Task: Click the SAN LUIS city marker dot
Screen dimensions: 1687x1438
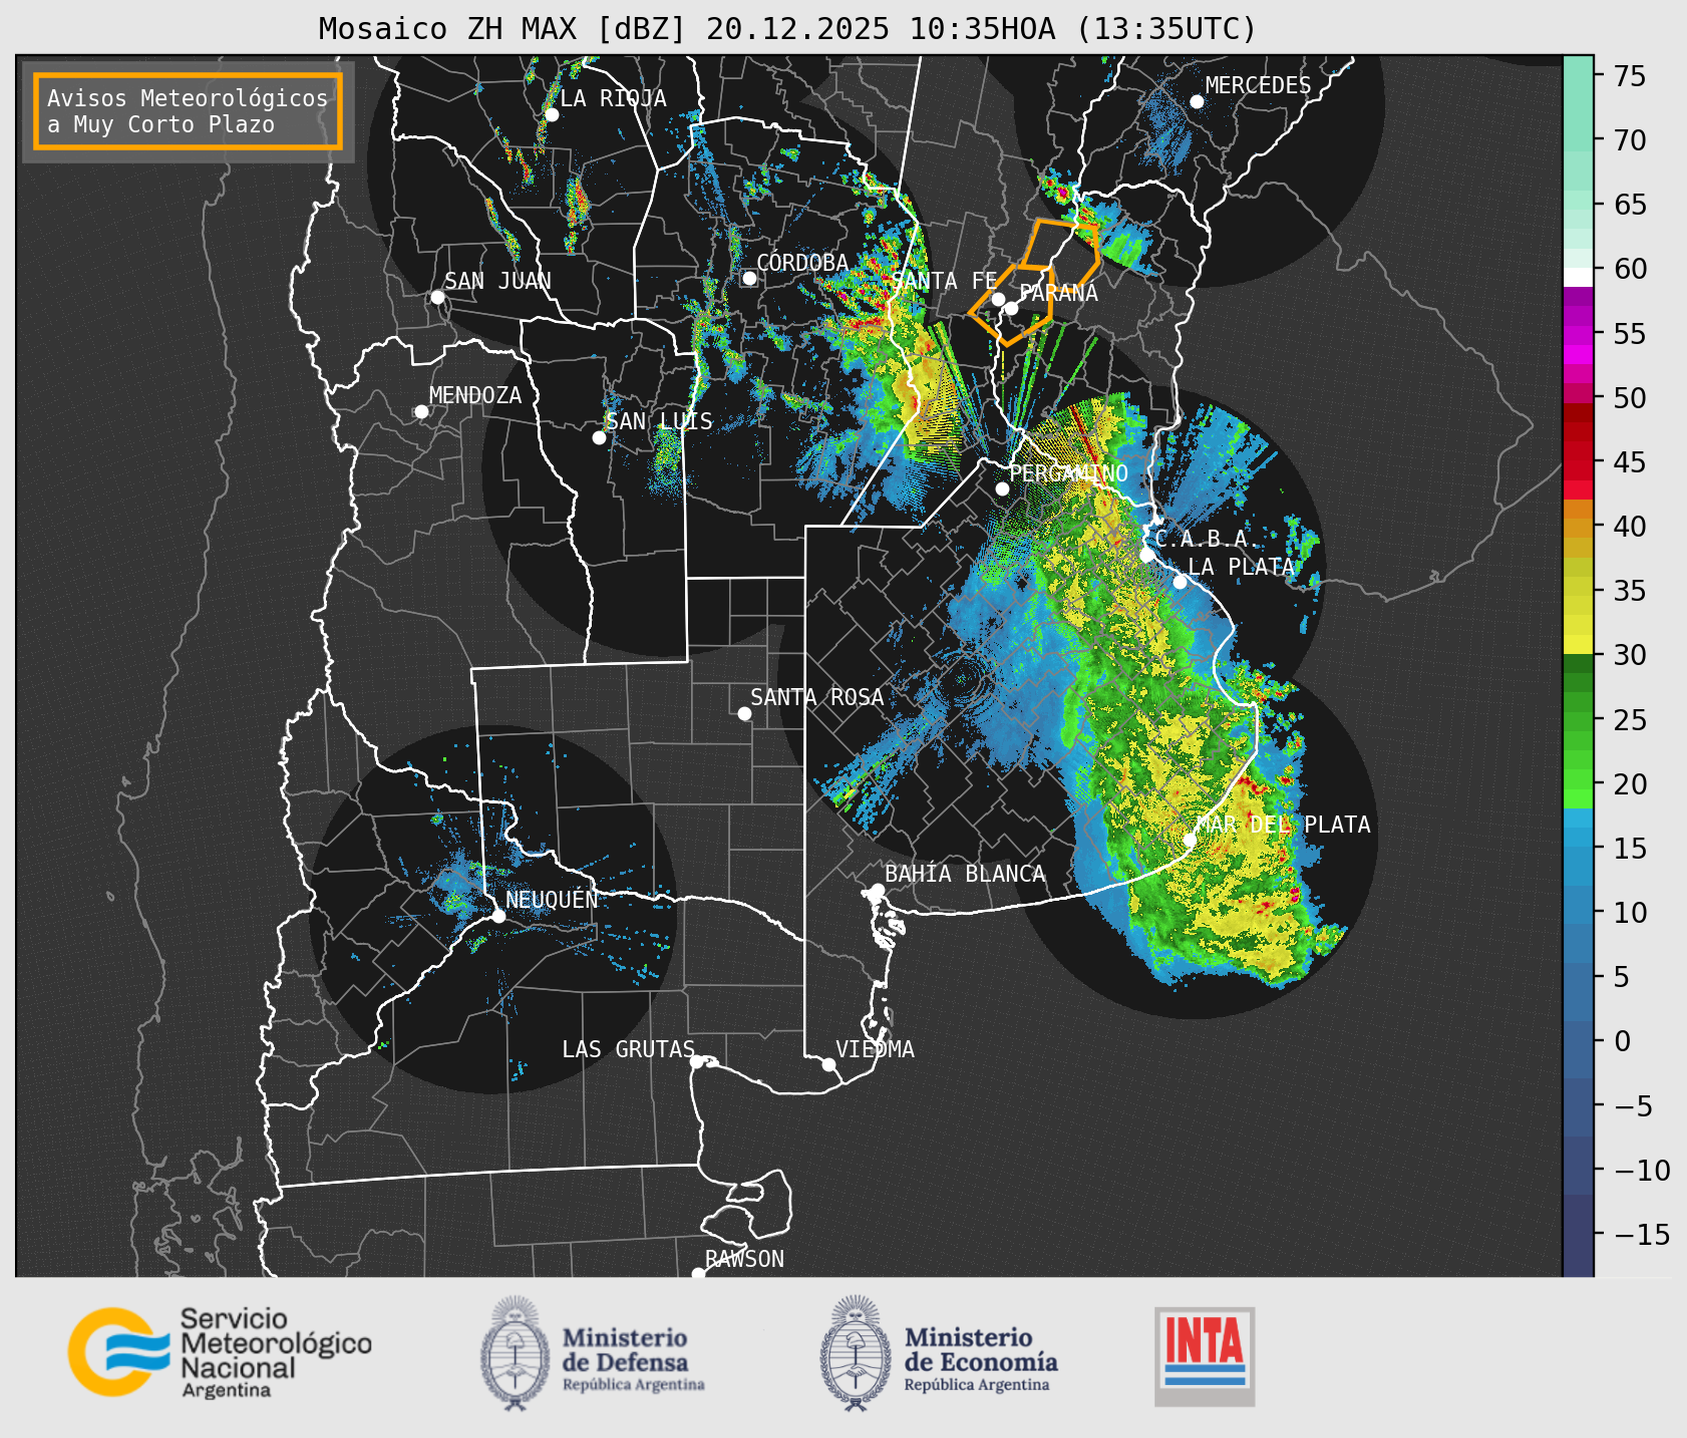Action: (x=599, y=438)
